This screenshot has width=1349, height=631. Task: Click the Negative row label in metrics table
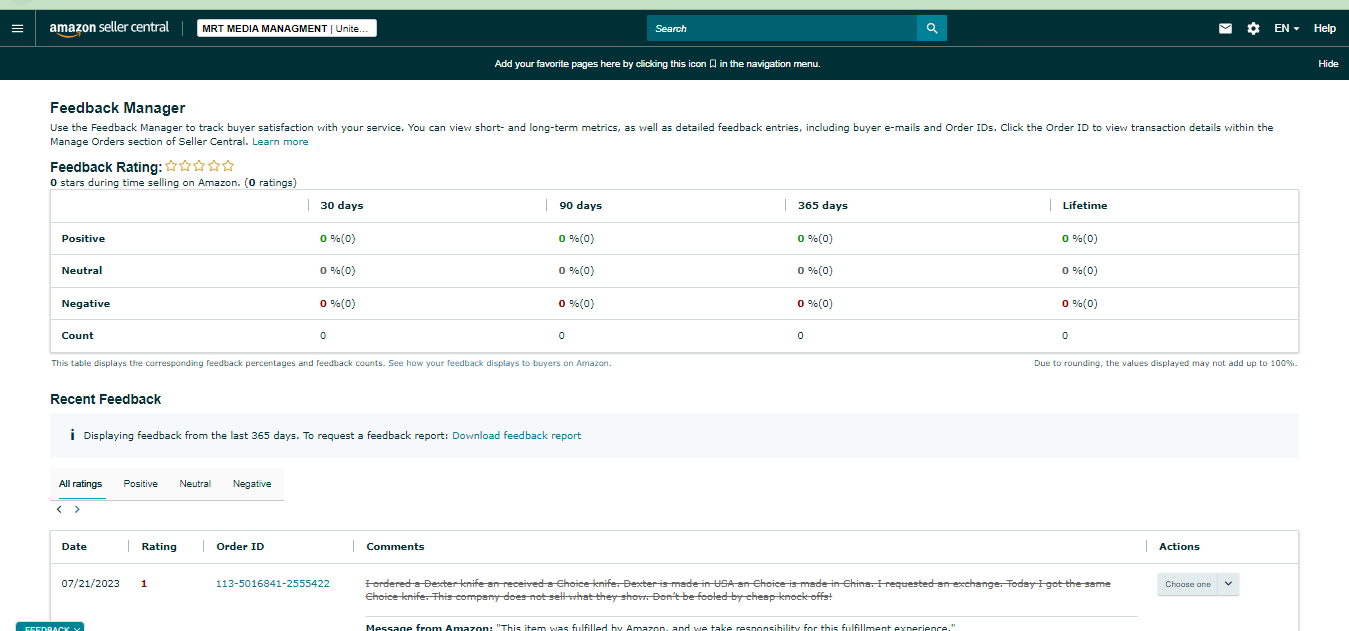86,303
